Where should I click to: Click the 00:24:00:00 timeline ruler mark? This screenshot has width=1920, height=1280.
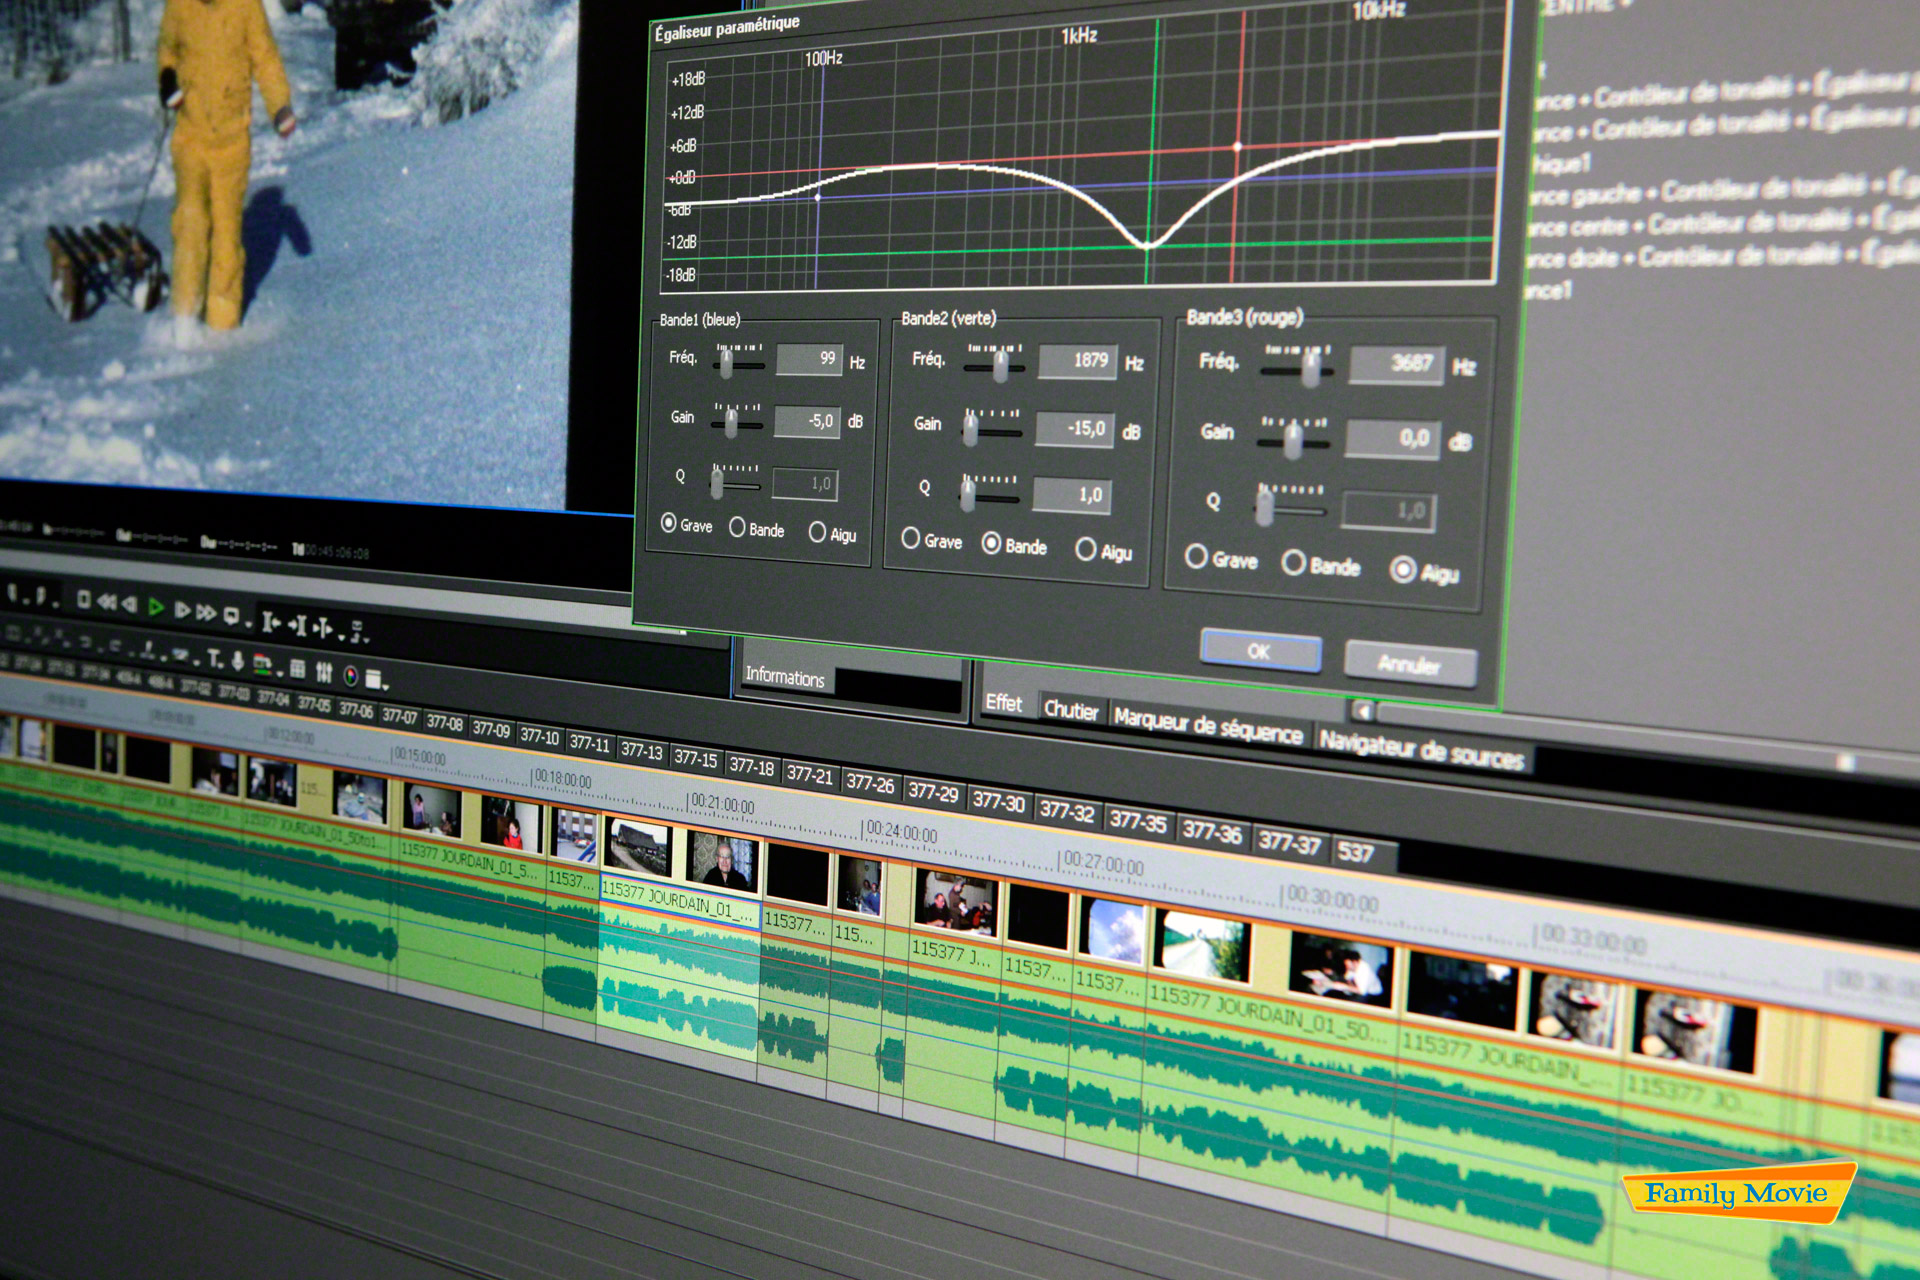(901, 832)
